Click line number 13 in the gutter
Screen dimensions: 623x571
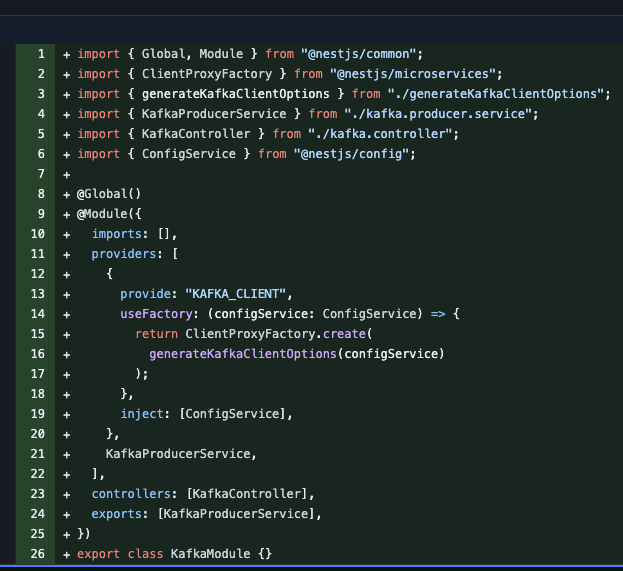pos(38,294)
